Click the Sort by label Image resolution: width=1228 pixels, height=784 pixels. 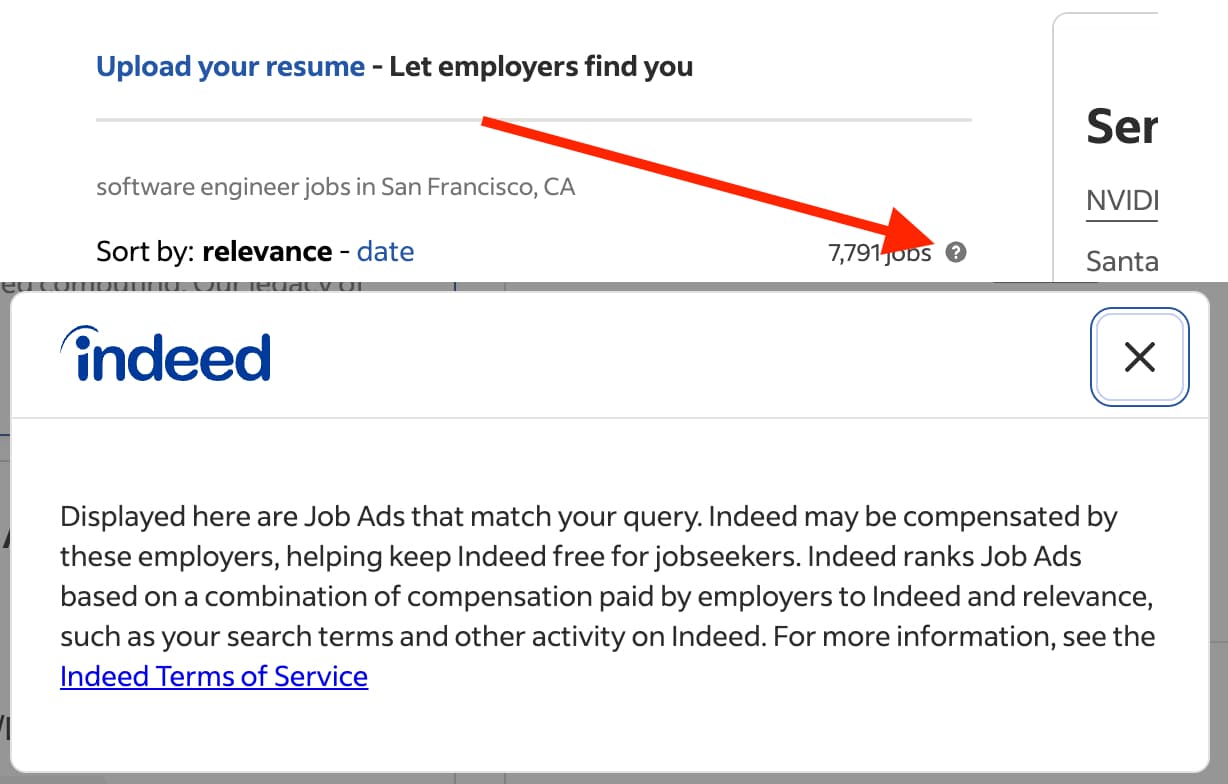point(144,251)
